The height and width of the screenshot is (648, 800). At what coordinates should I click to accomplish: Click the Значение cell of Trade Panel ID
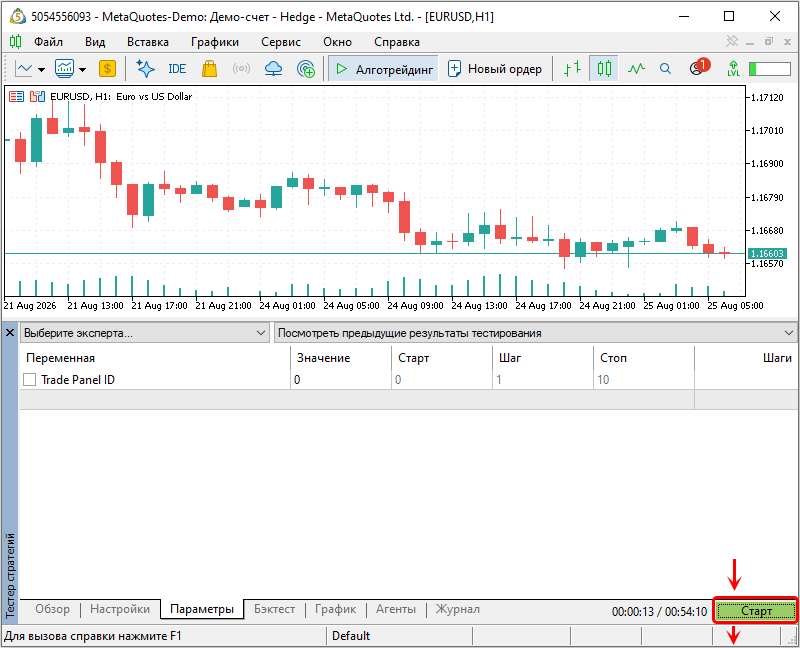(340, 380)
